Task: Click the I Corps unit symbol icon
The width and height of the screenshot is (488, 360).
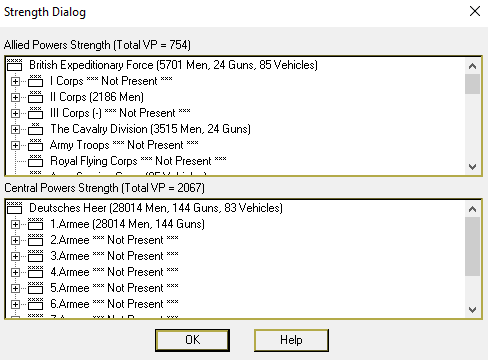Action: click(x=35, y=81)
